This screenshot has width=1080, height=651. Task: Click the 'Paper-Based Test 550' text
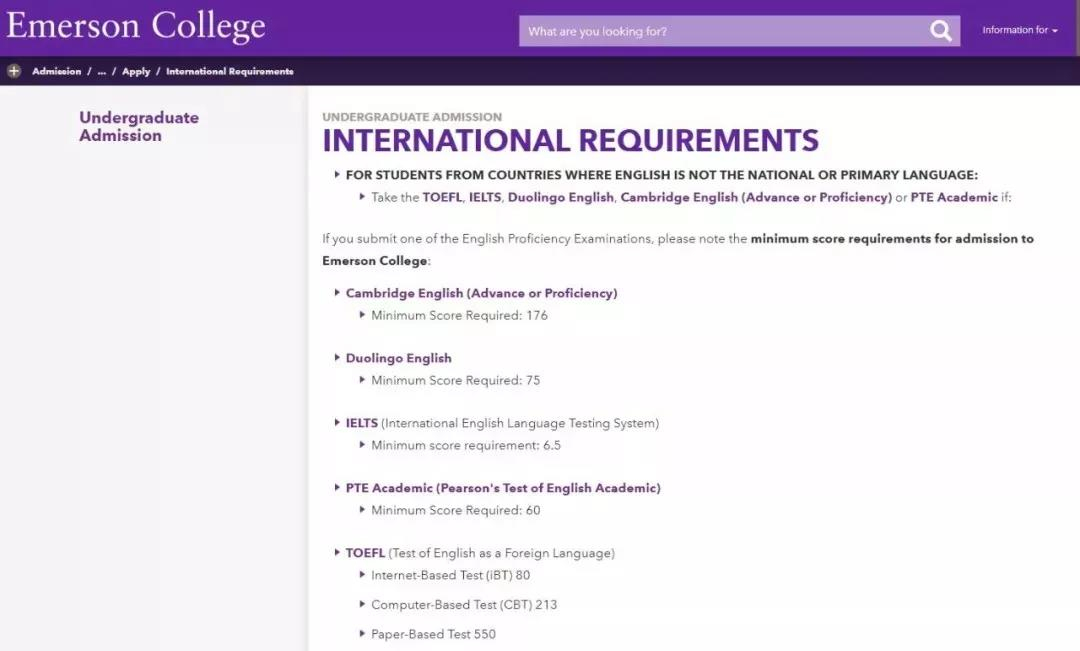(433, 634)
